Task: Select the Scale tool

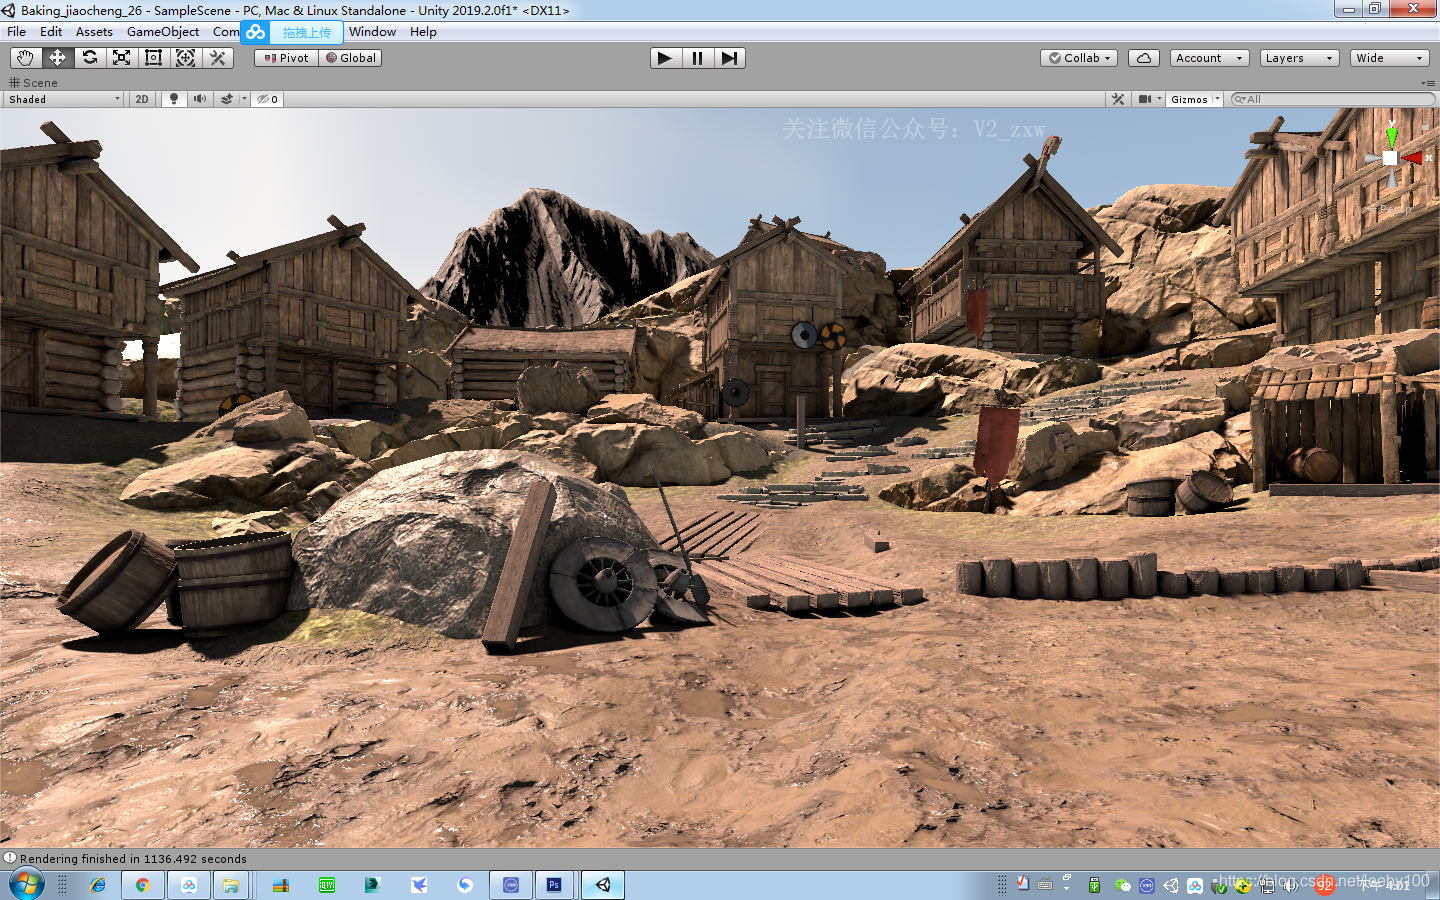Action: [x=121, y=58]
